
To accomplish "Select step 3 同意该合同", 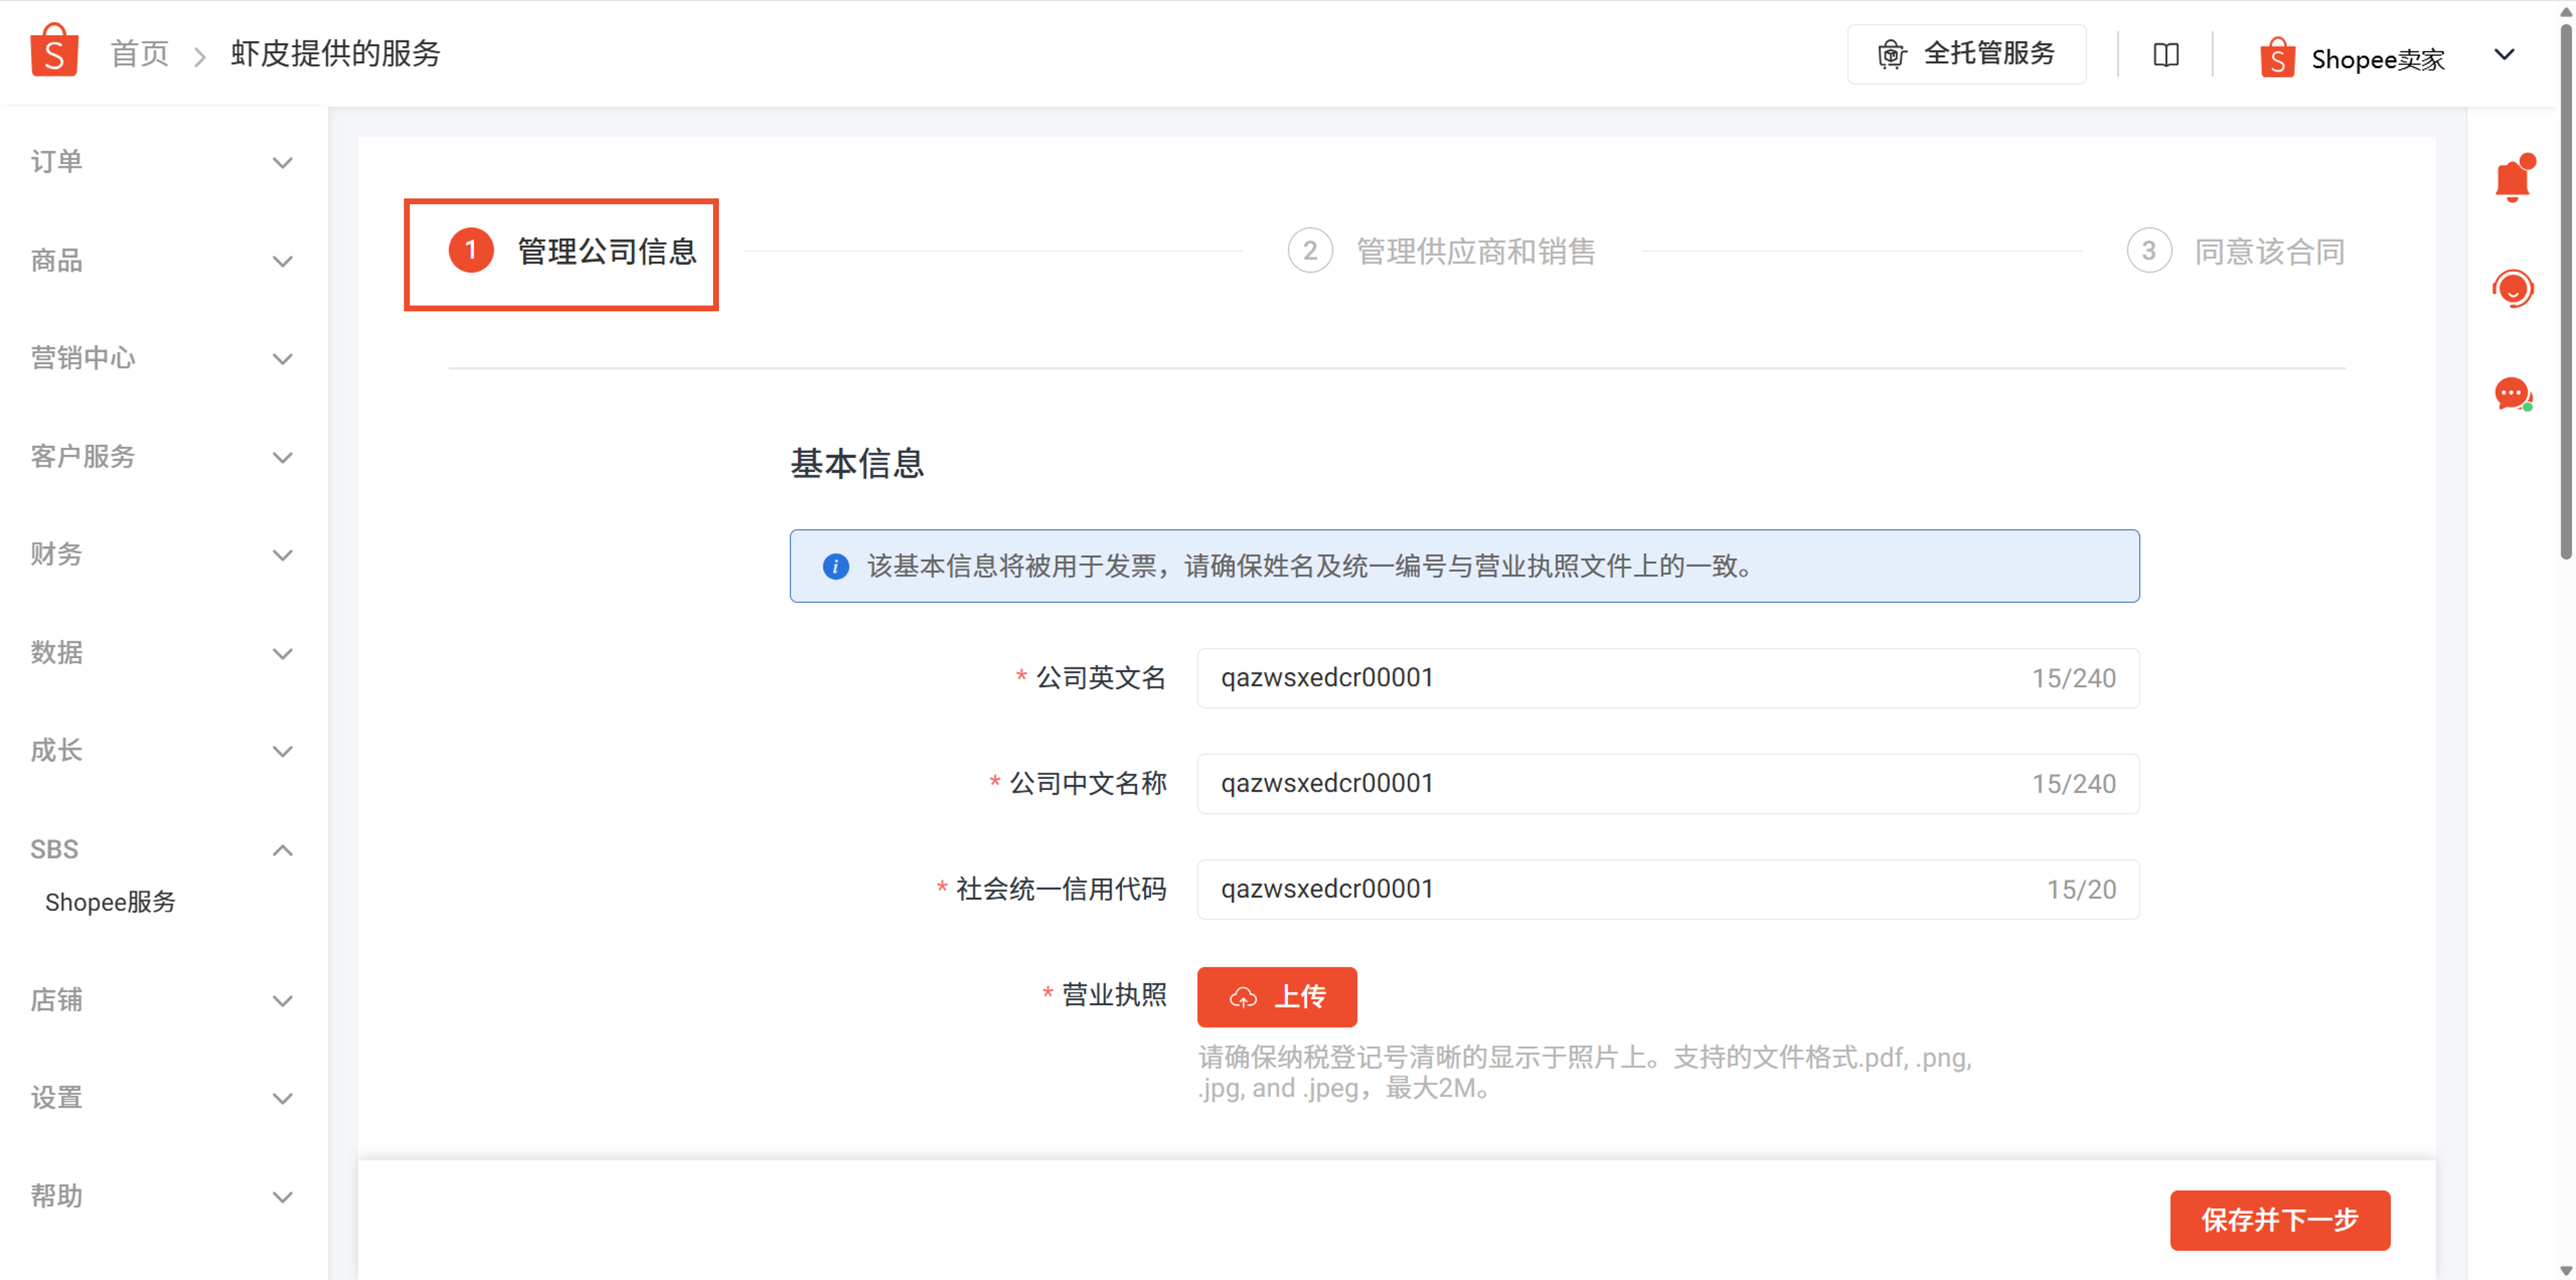I will pyautogui.click(x=2236, y=251).
